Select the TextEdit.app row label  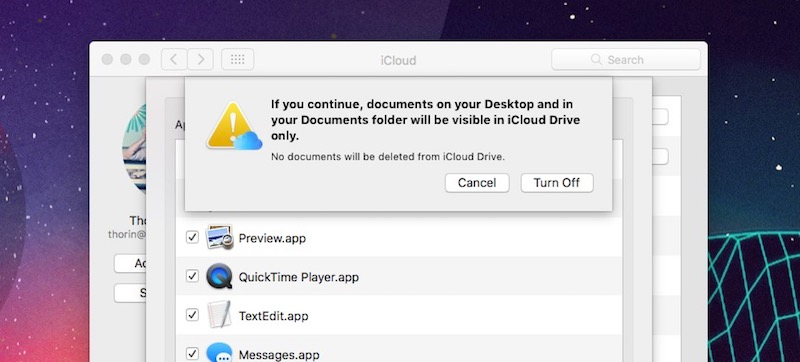coord(273,316)
